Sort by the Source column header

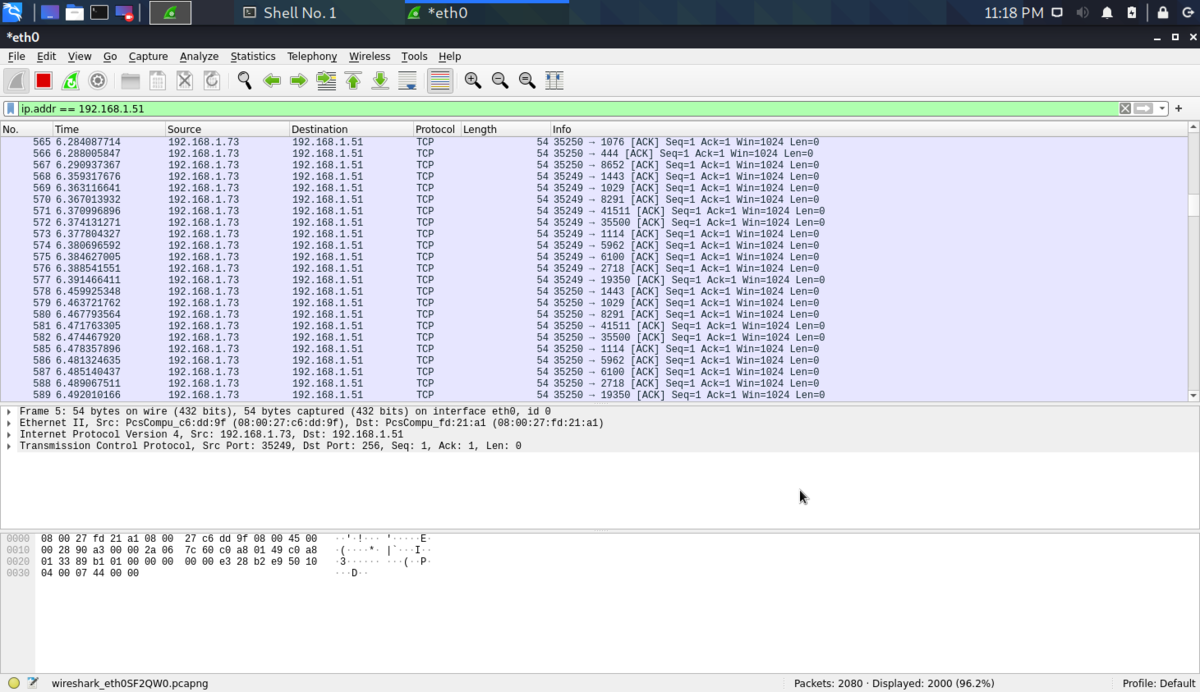point(227,129)
